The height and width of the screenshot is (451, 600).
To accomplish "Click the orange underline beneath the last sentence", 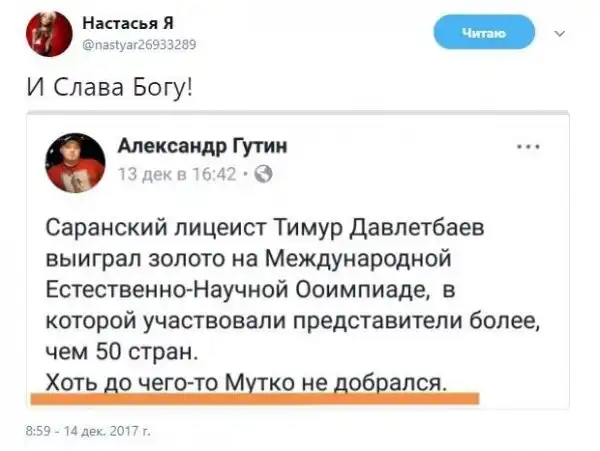I will (255, 398).
